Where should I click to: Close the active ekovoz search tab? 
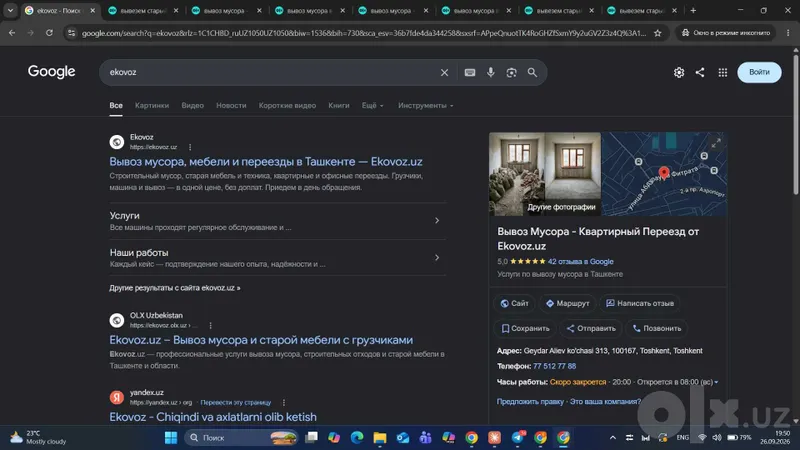(92, 10)
